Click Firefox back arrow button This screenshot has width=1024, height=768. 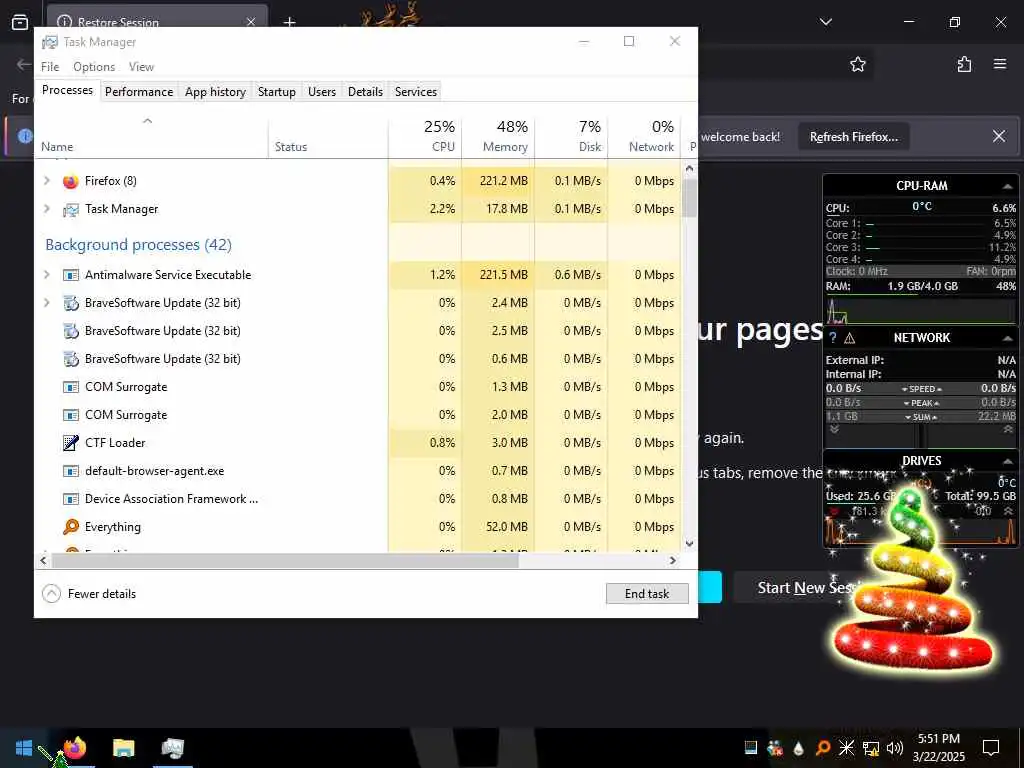24,64
